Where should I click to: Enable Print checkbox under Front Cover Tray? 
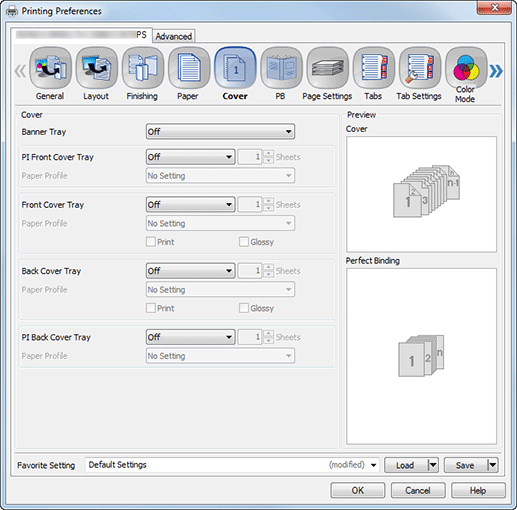tap(151, 242)
